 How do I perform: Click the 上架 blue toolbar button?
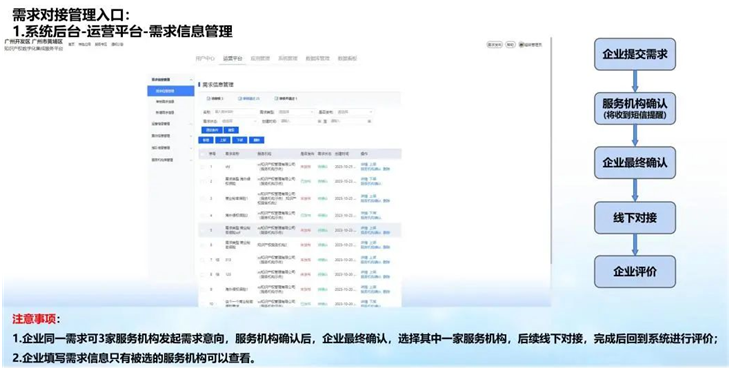click(222, 140)
